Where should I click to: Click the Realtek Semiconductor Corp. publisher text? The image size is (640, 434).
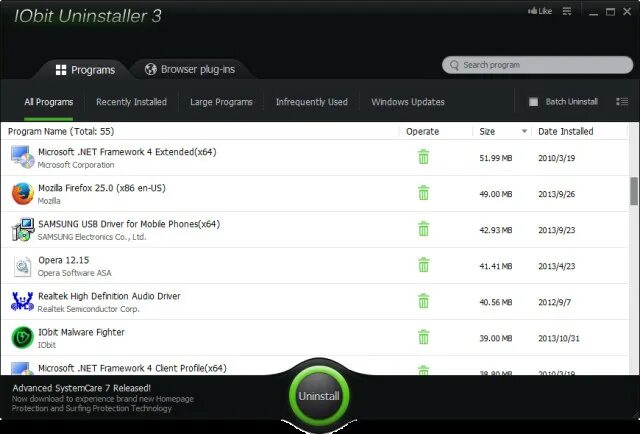coord(88,309)
